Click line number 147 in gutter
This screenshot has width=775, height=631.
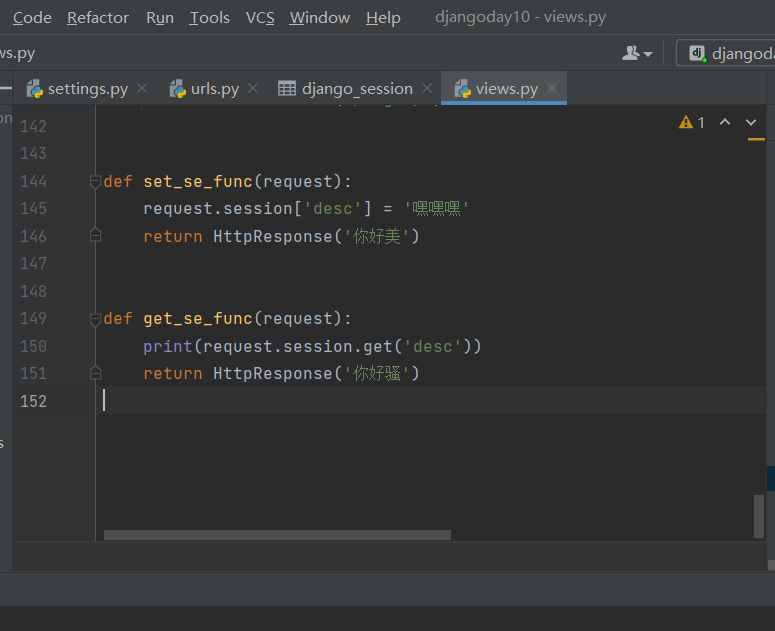pos(33,263)
